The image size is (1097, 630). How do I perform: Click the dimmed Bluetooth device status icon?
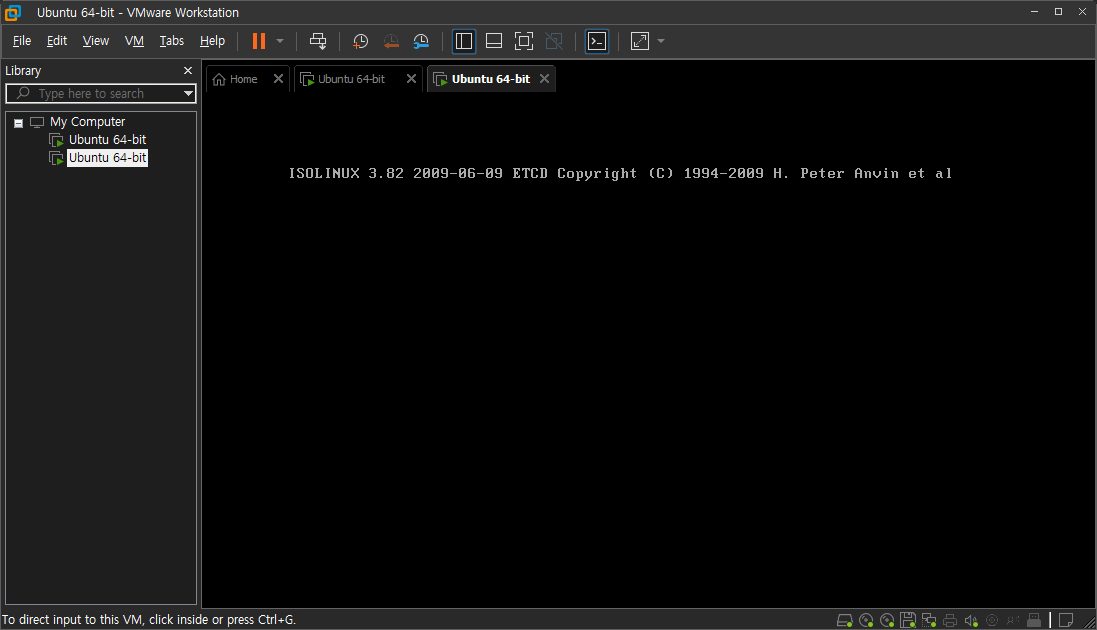(x=1013, y=620)
